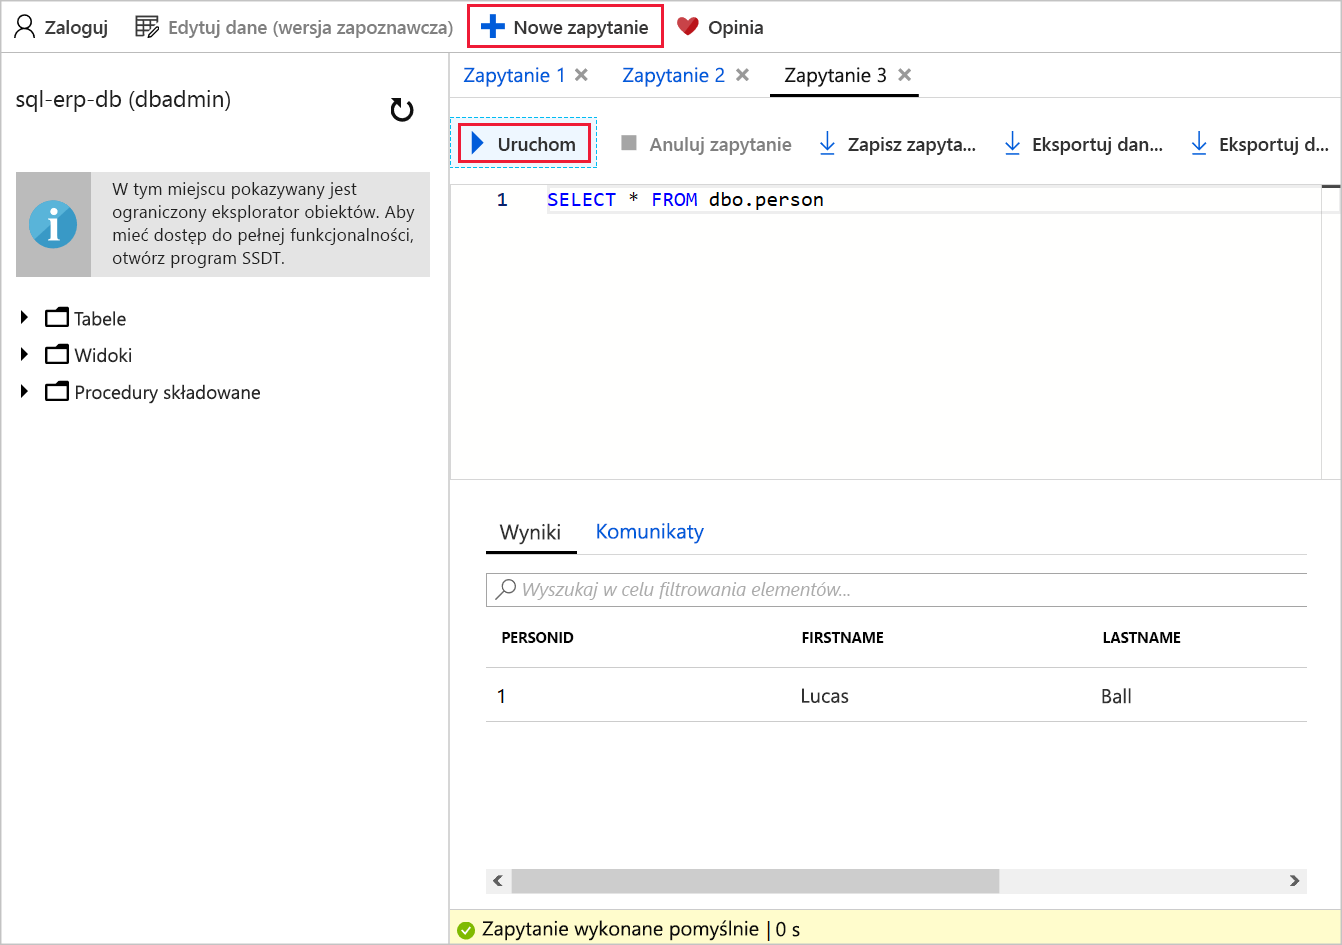Click the Tabele label in the tree
This screenshot has height=945, width=1342.
point(100,319)
